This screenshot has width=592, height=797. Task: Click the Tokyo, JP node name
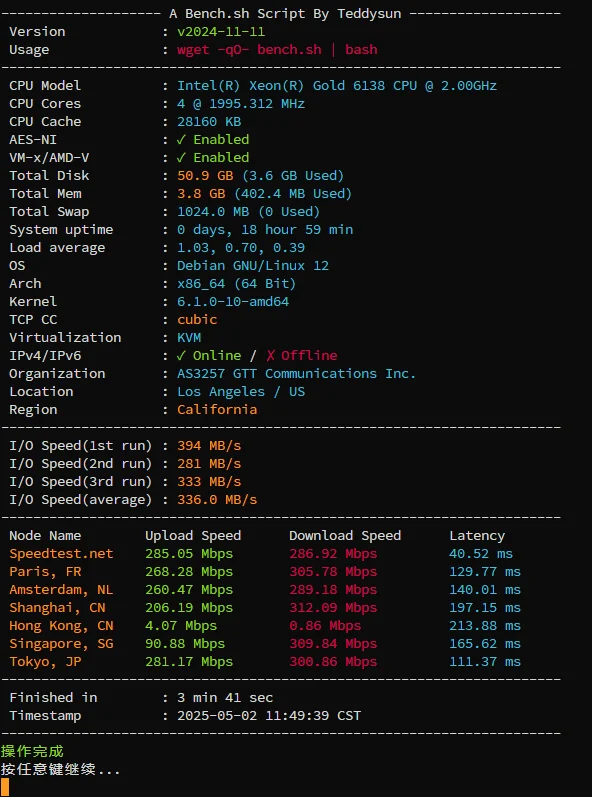click(45, 662)
